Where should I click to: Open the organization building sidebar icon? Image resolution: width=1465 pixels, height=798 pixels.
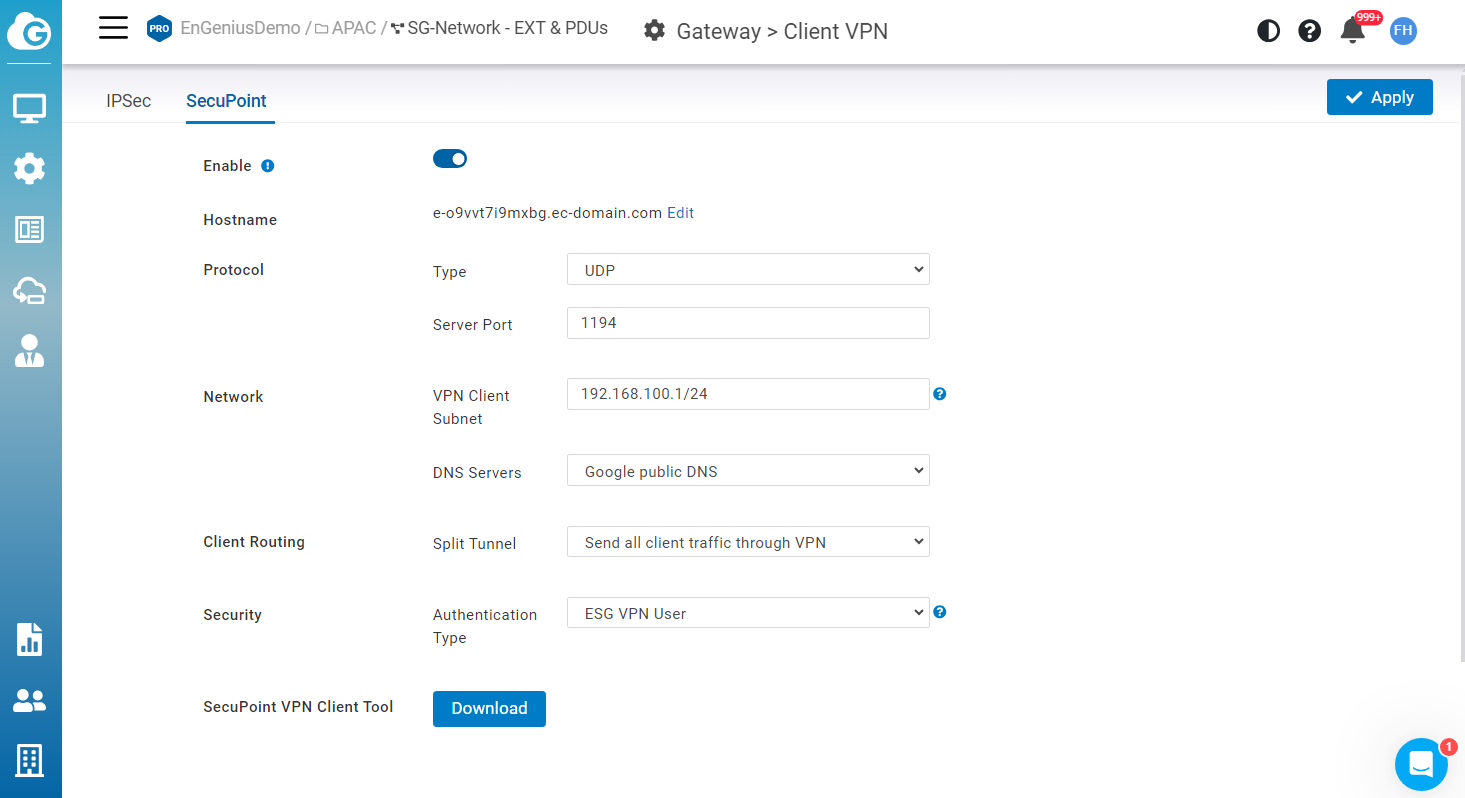pyautogui.click(x=29, y=761)
